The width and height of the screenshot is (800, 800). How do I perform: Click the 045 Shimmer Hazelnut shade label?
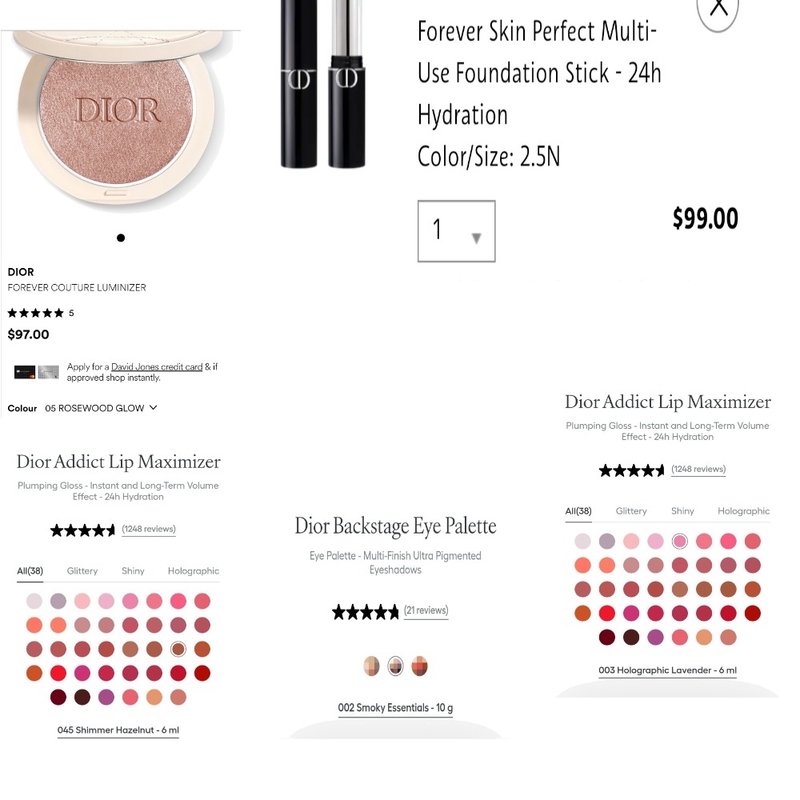point(118,730)
